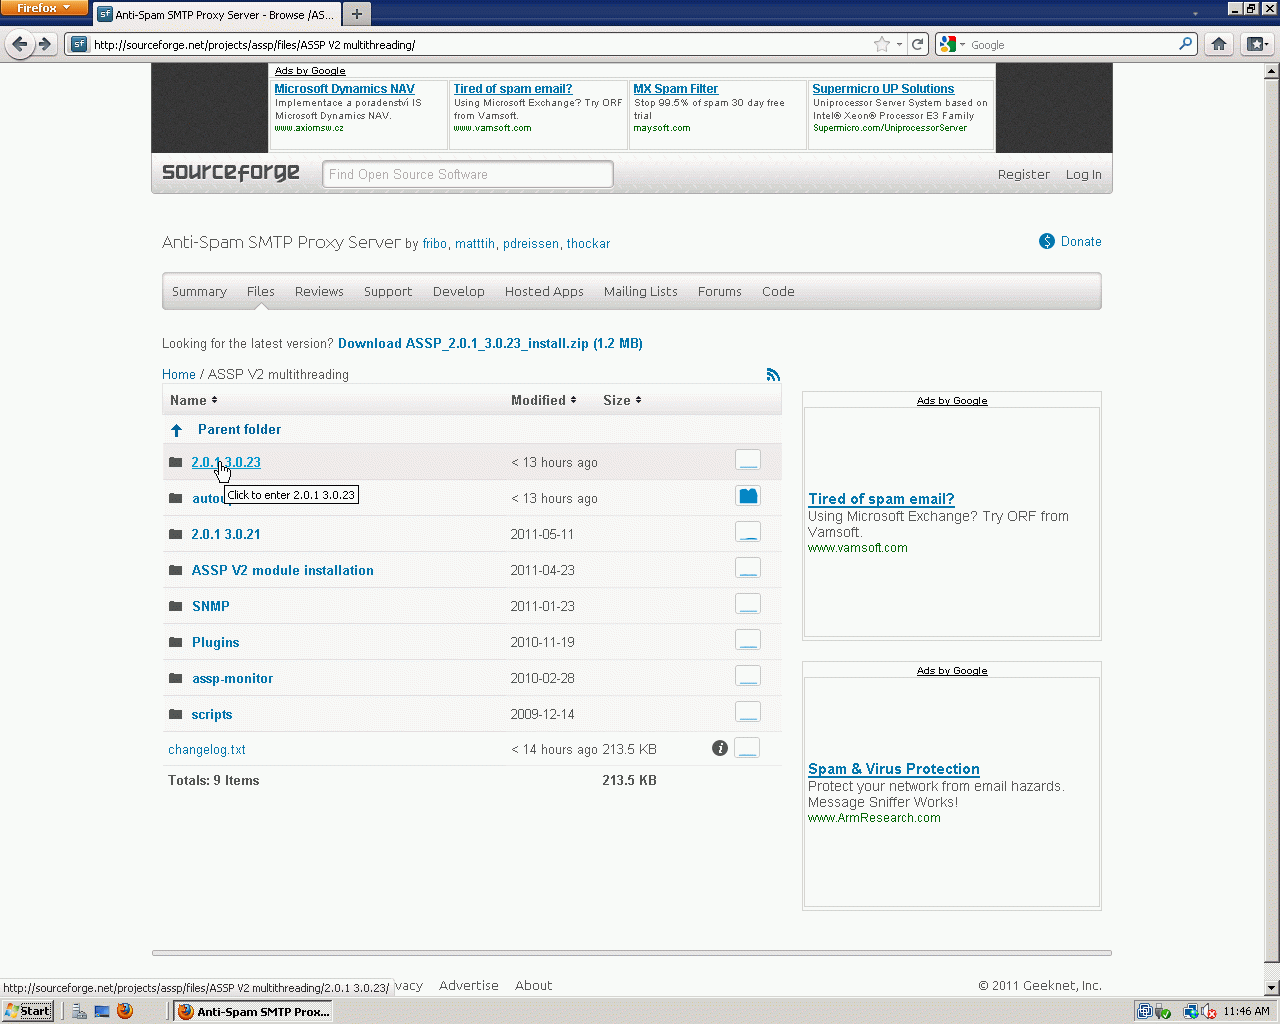This screenshot has width=1280, height=1024.
Task: Click the muted volume icon in the system tray
Action: (1208, 1011)
